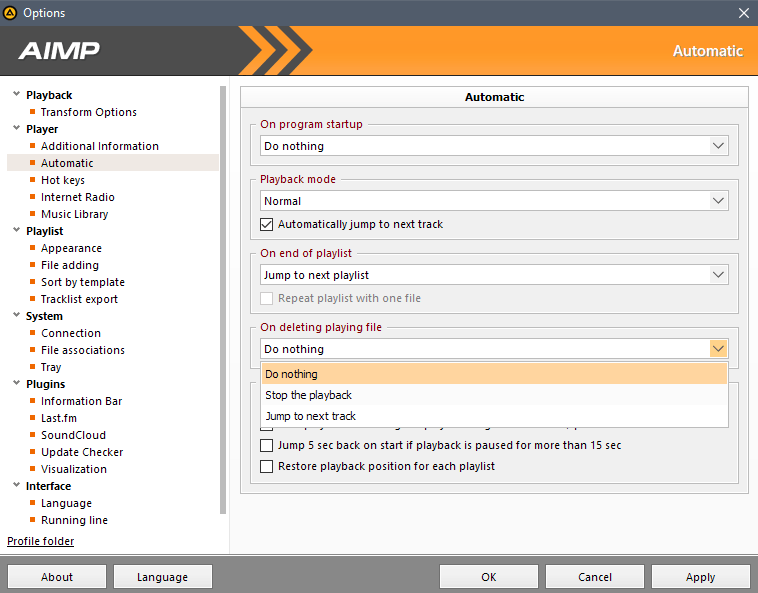Enable Jump 5 sec back on start
This screenshot has height=593, width=758.
coord(266,445)
